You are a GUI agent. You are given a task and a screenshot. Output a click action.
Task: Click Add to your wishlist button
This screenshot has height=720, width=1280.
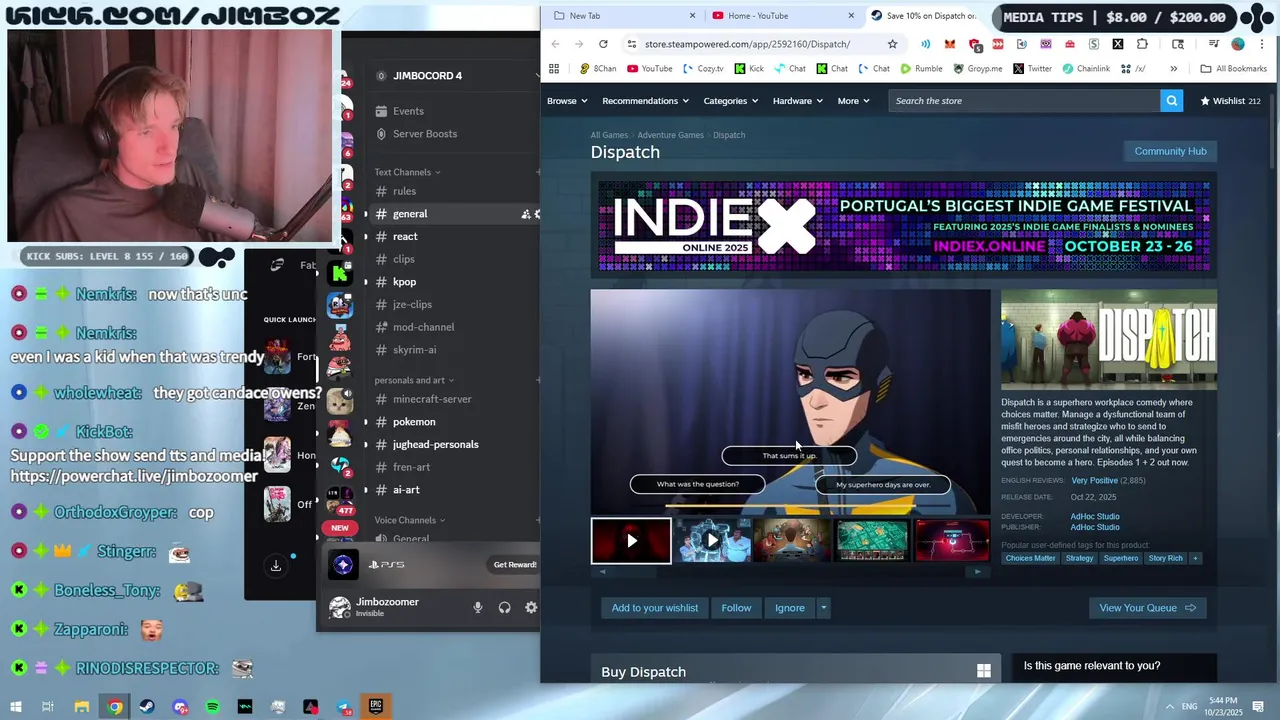[655, 608]
